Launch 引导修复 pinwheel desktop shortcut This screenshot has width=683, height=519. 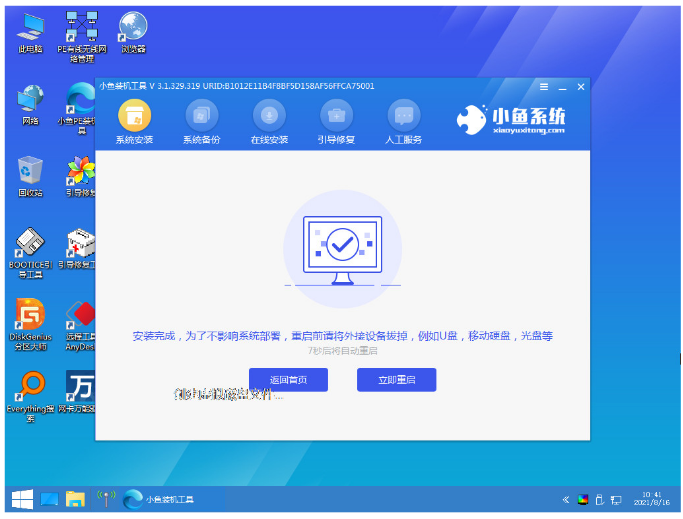click(80, 176)
